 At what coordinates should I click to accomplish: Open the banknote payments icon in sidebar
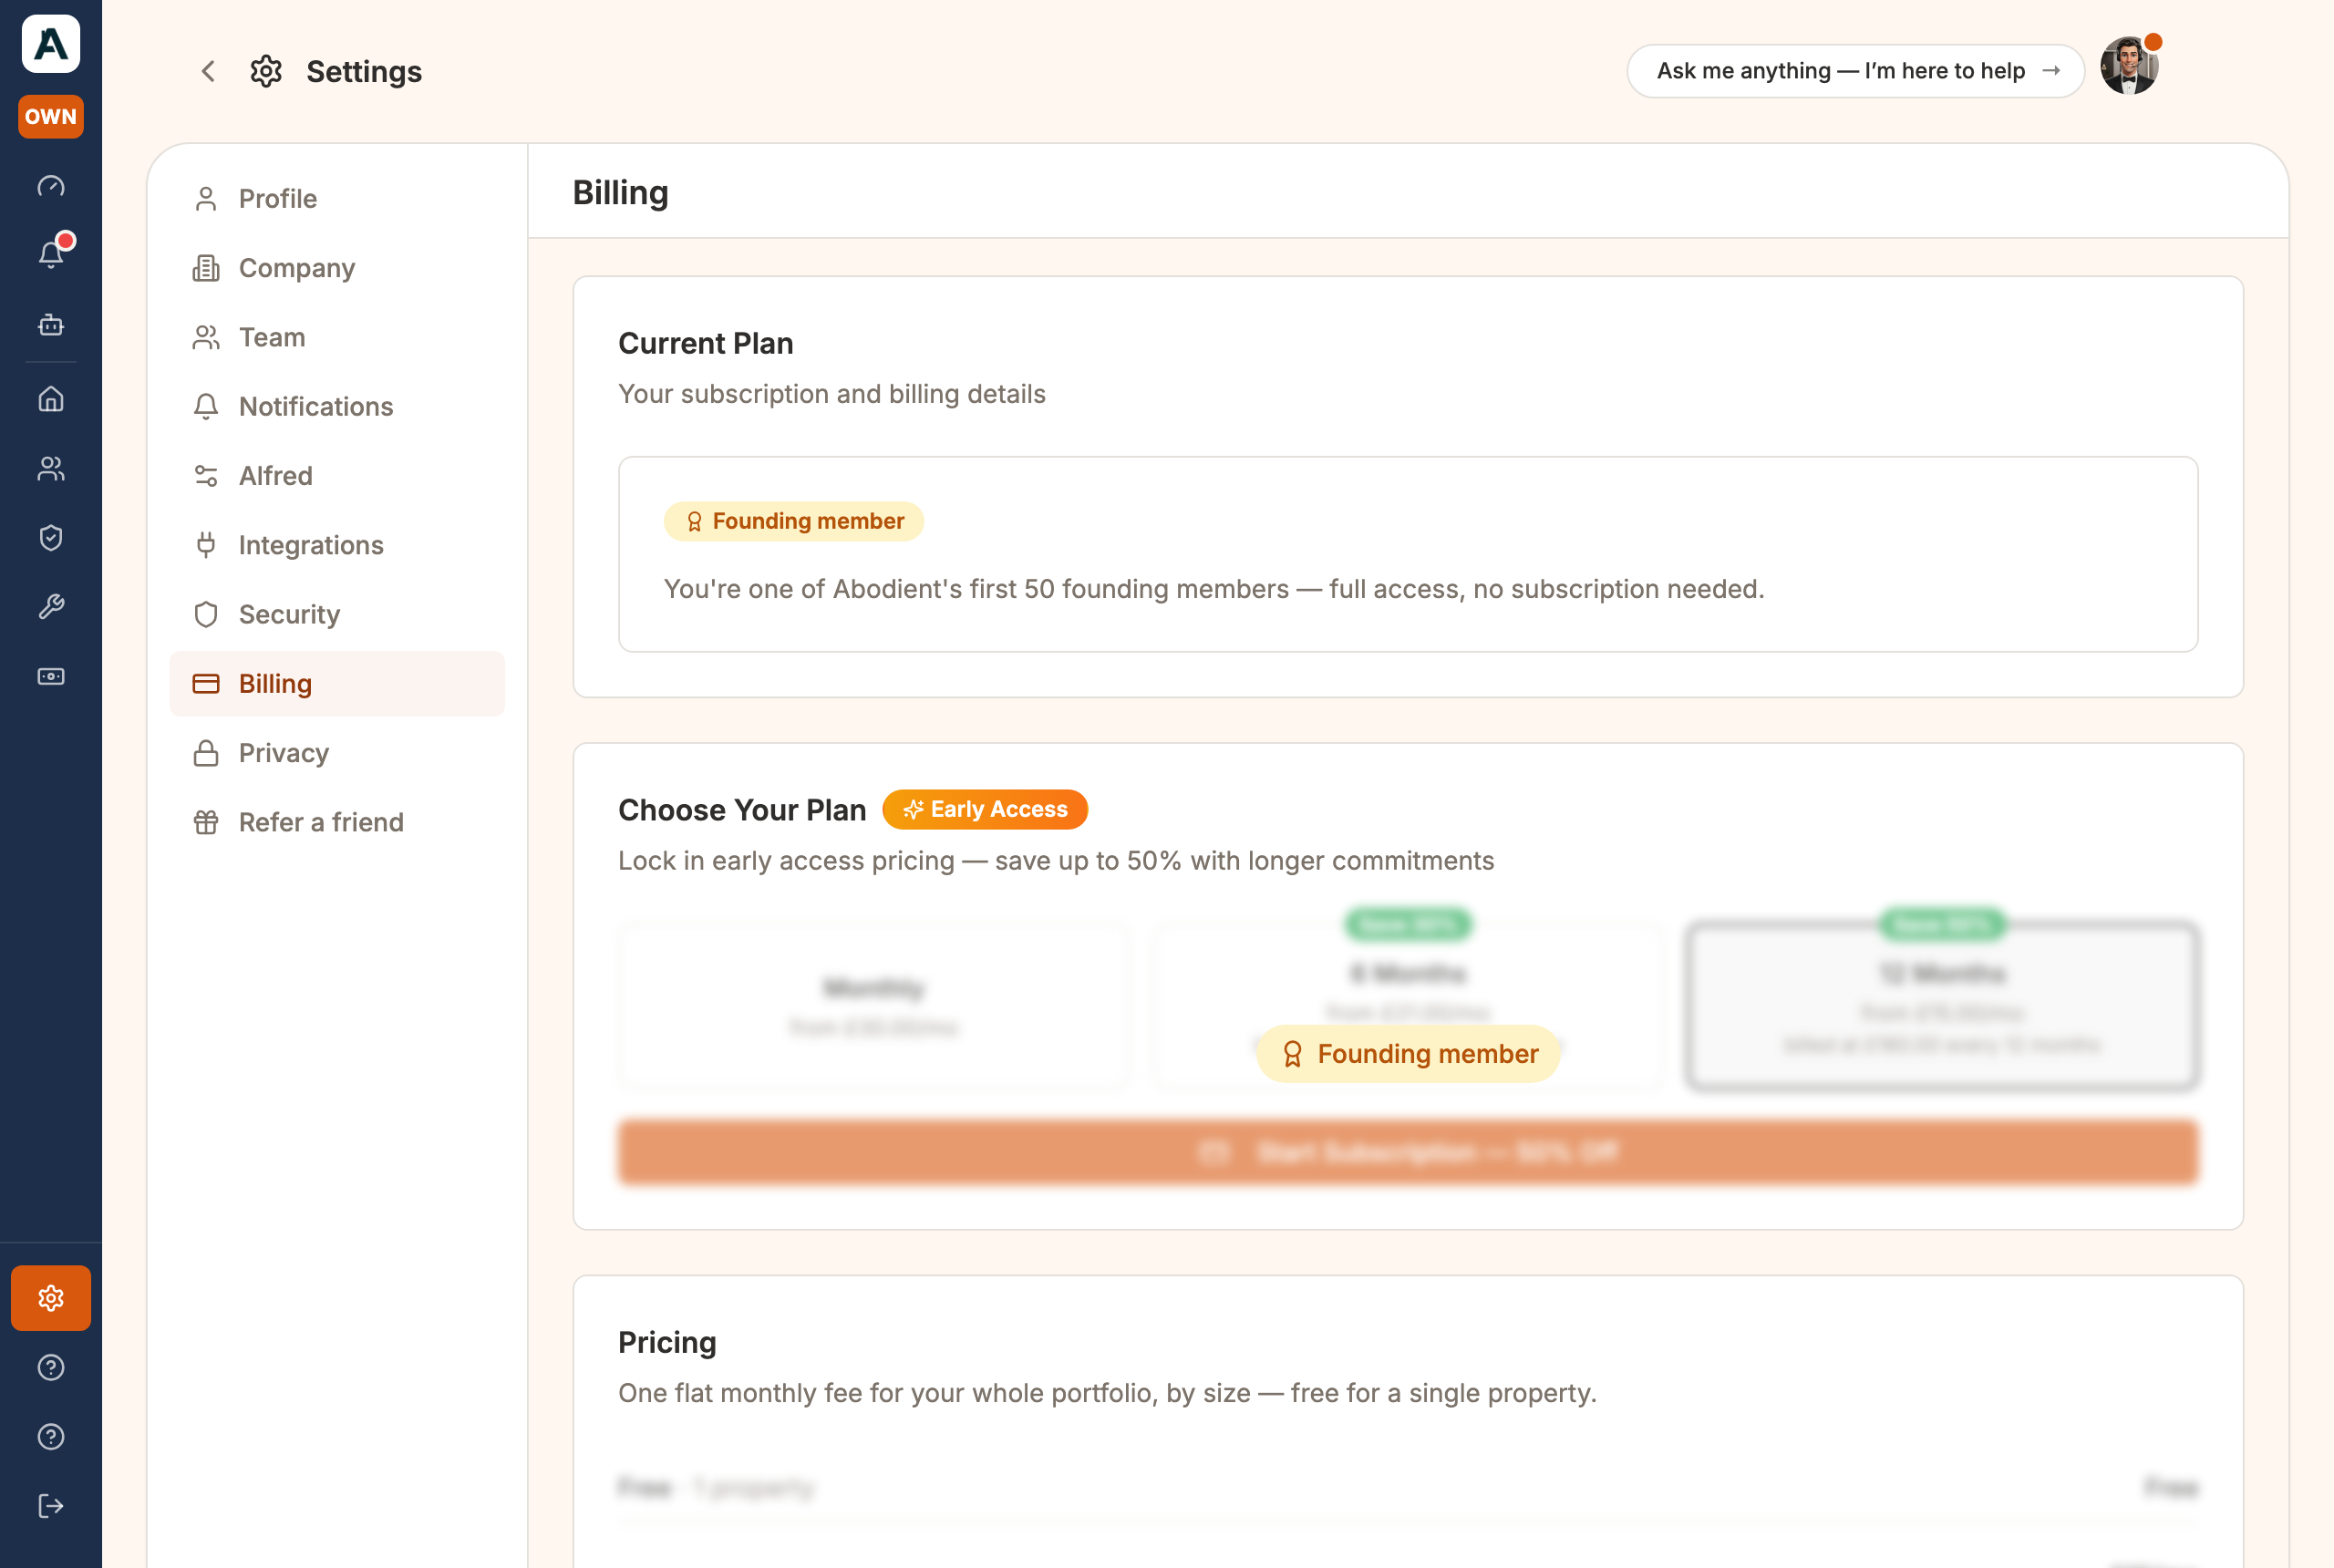[x=51, y=677]
